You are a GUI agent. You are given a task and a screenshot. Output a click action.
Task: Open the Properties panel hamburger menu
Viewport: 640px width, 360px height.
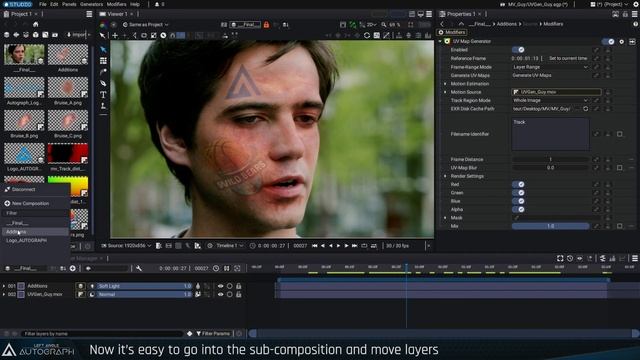635,14
